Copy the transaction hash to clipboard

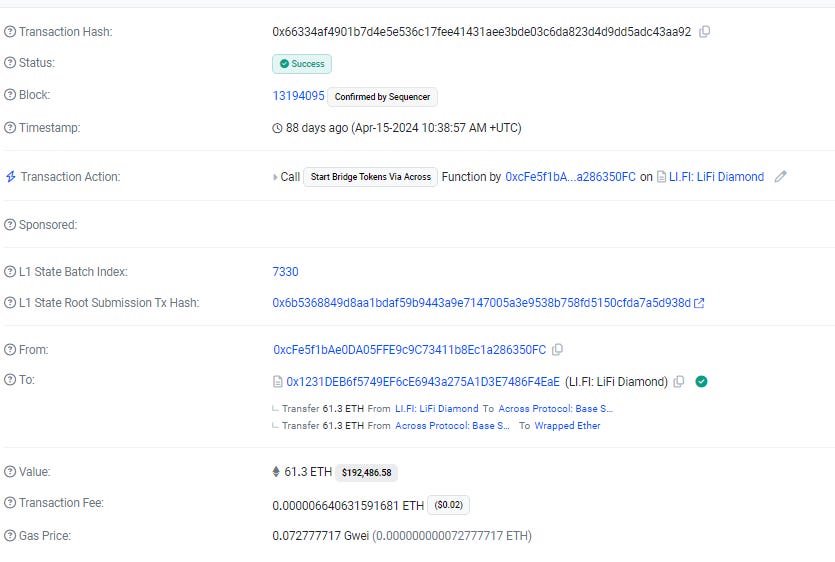coord(704,31)
